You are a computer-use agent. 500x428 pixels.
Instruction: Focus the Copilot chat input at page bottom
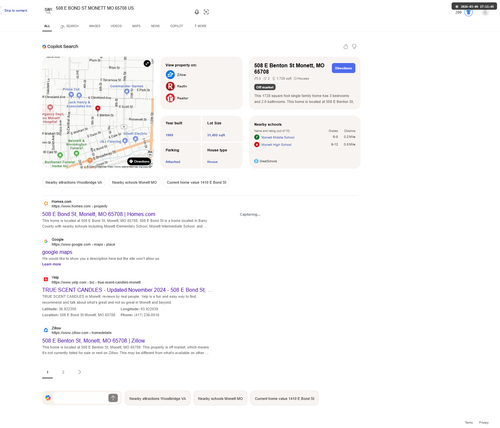80,398
